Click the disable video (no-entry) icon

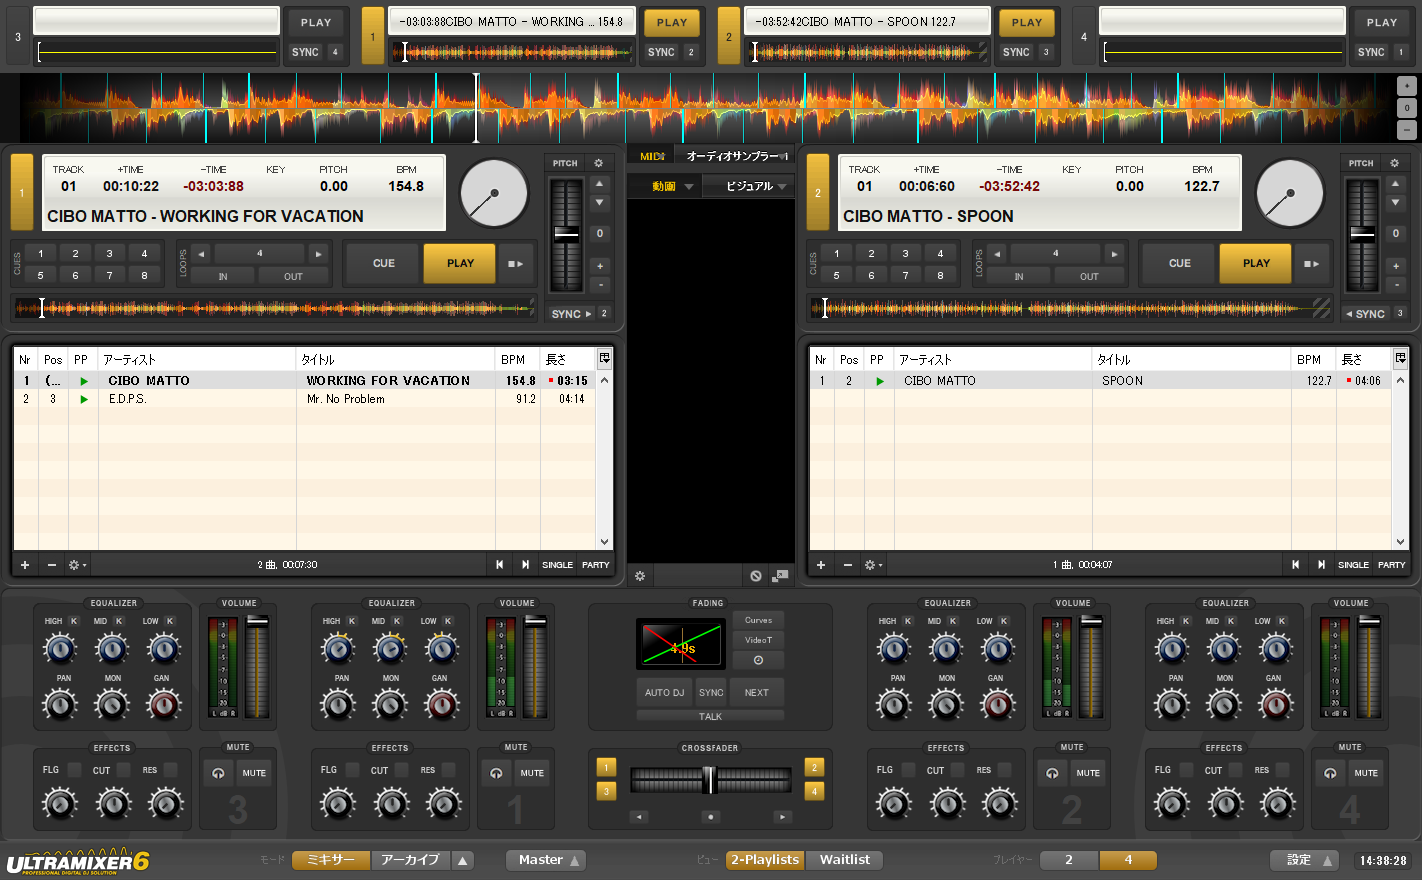756,576
